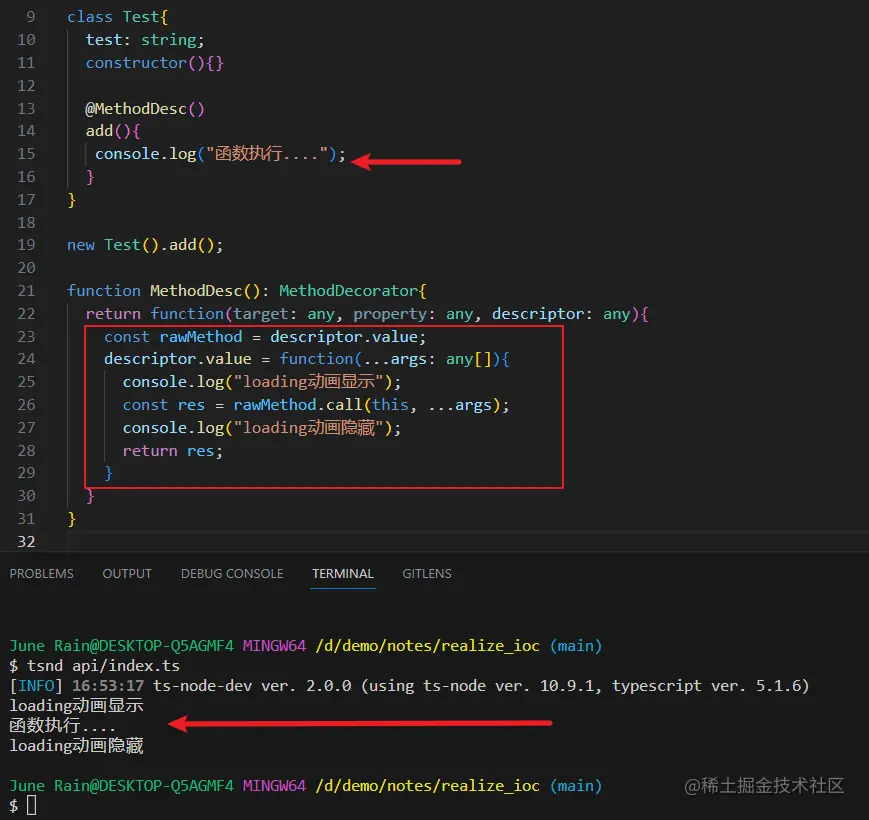Click '[INFO] 16:53:17 ts-node-dev' terminal line
Image resolution: width=869 pixels, height=820 pixels.
pyautogui.click(x=410, y=686)
